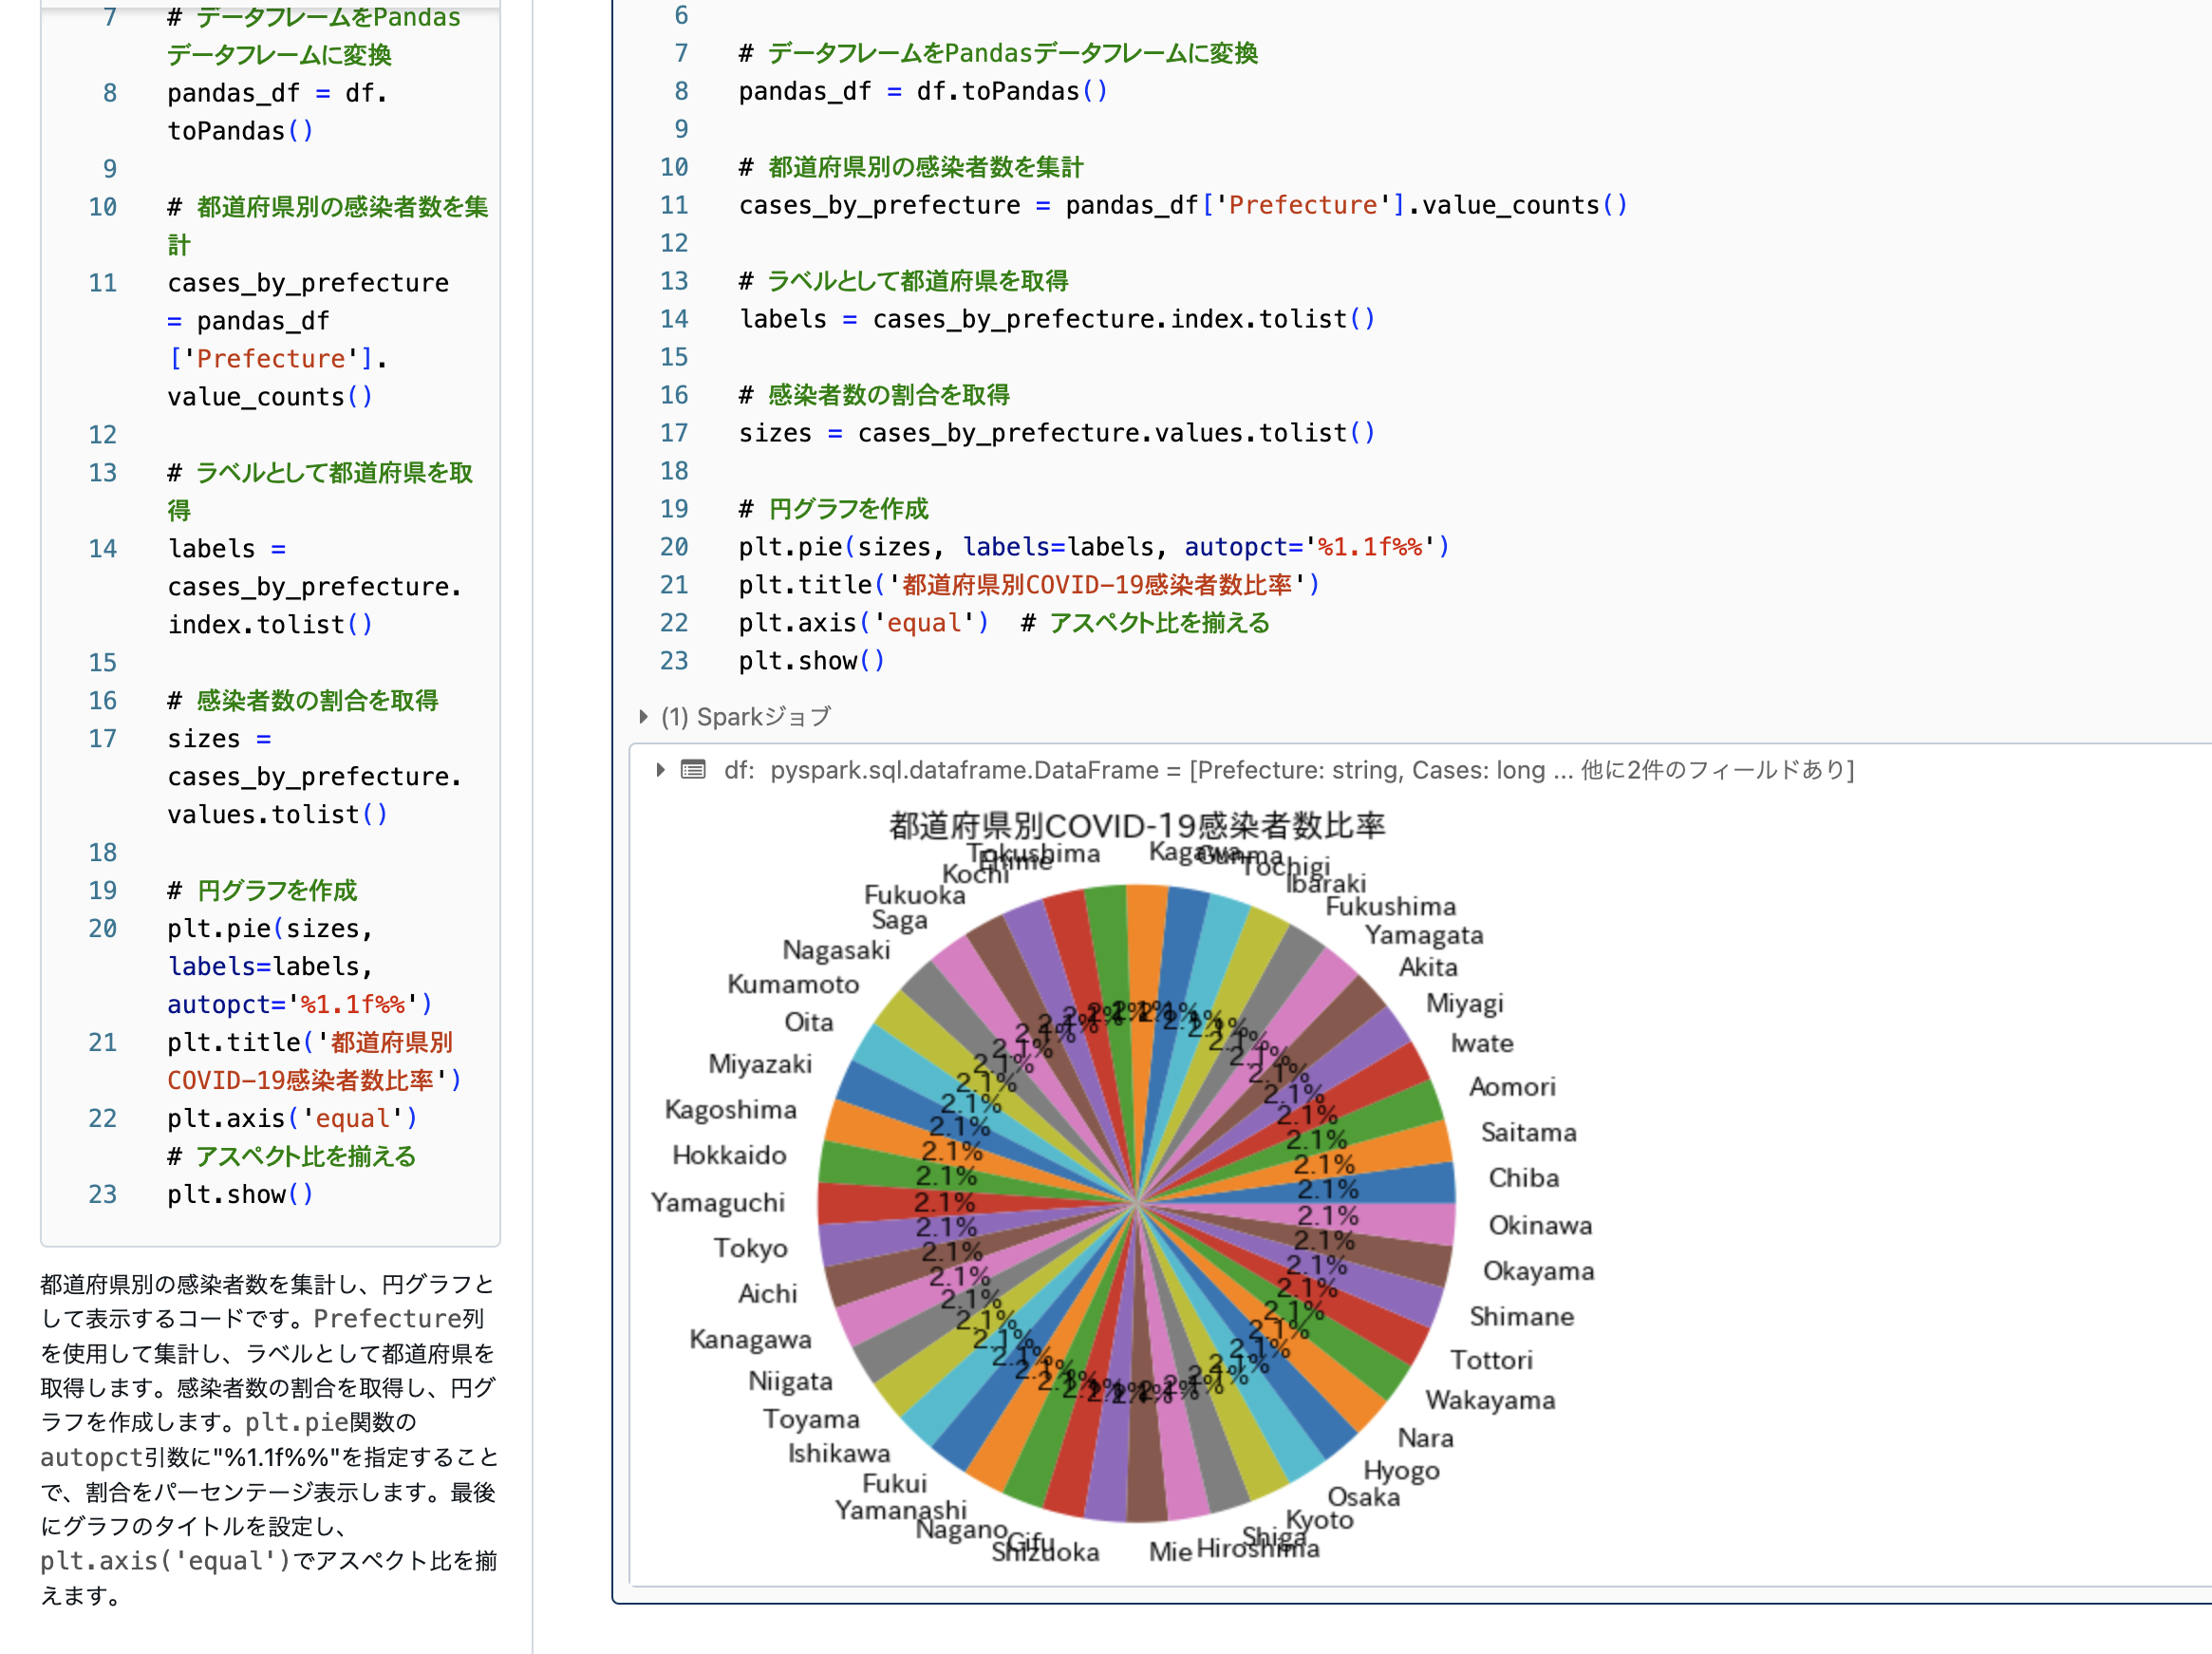
Task: Click line number 11 in the left pane
Action: [x=103, y=283]
